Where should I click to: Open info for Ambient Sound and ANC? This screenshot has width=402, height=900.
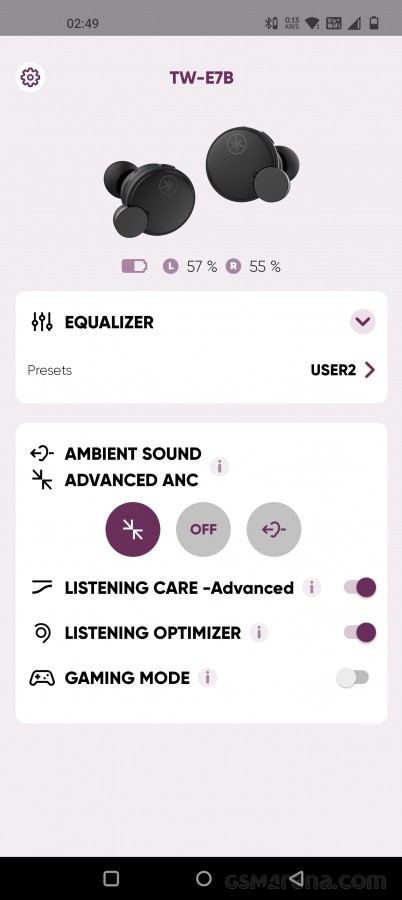click(x=219, y=467)
